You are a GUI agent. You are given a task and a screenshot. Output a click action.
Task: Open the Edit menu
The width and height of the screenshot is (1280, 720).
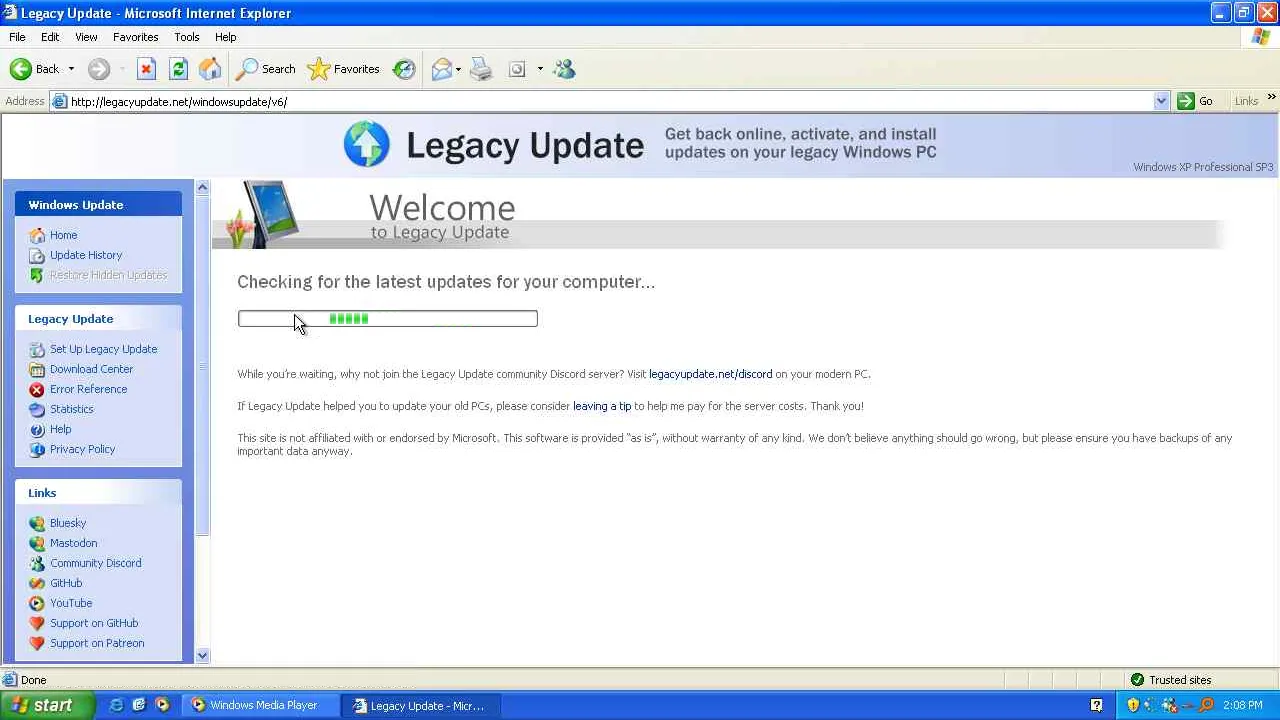50,37
